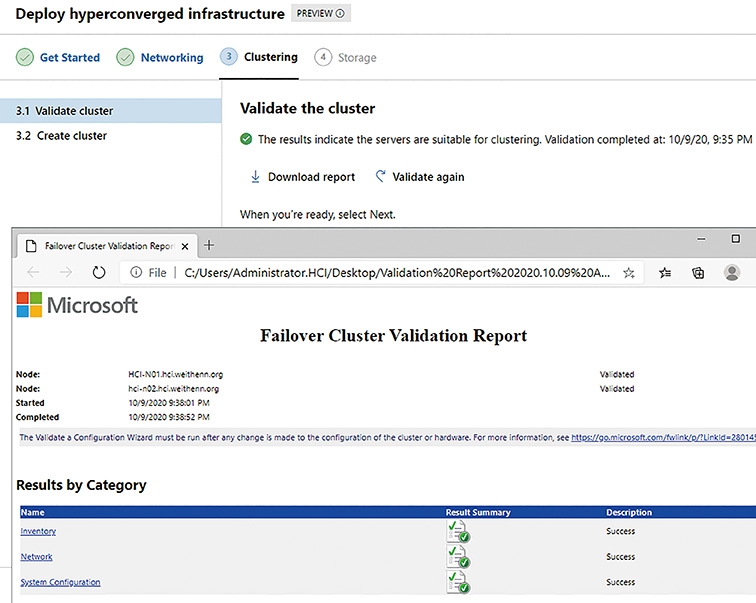
Task: Click the browser address bar URL
Action: (x=397, y=273)
